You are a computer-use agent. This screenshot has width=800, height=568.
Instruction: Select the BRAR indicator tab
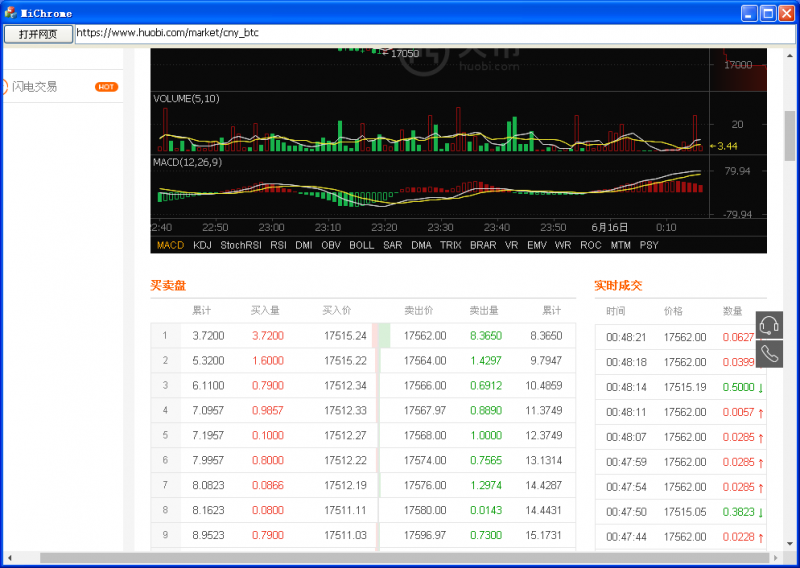(483, 245)
